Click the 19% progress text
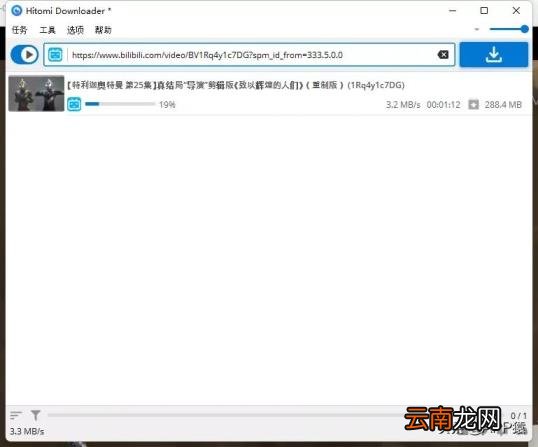The width and height of the screenshot is (538, 447). (167, 105)
